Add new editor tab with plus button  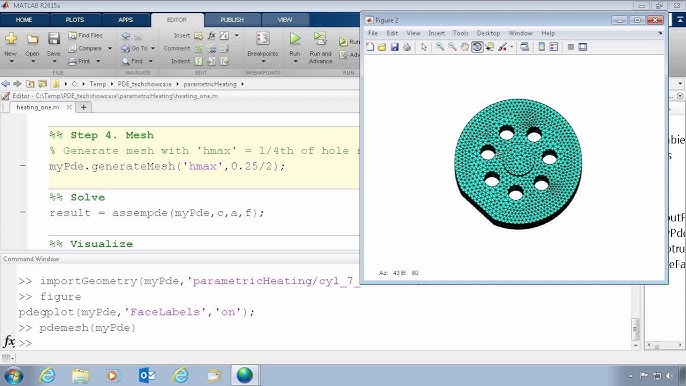pyautogui.click(x=84, y=107)
